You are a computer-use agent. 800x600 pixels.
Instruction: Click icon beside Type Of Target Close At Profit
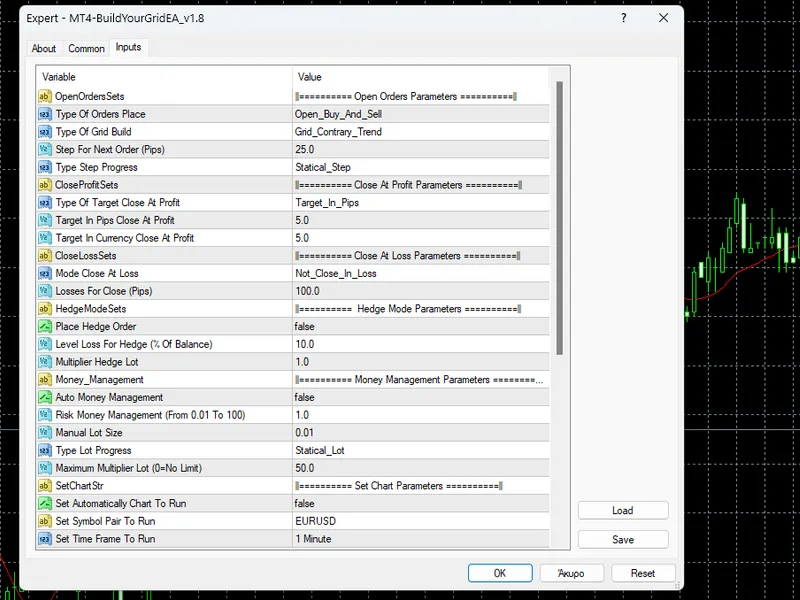pyautogui.click(x=45, y=203)
